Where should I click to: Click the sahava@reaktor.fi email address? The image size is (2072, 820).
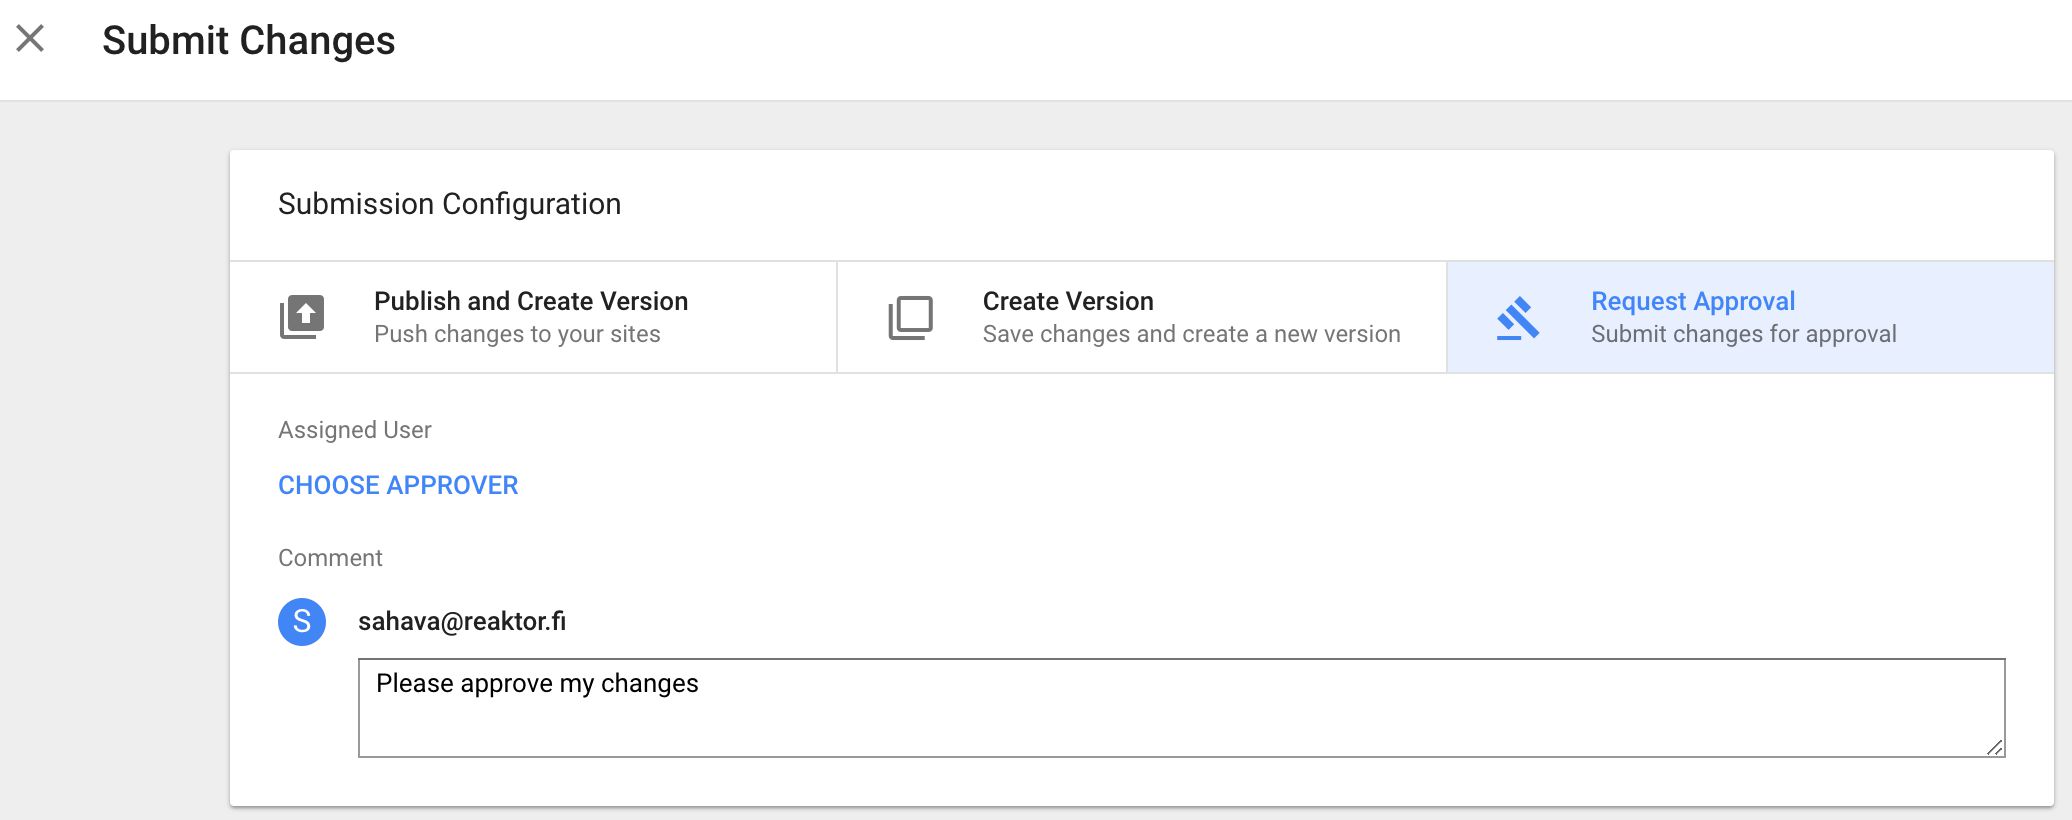click(x=462, y=621)
